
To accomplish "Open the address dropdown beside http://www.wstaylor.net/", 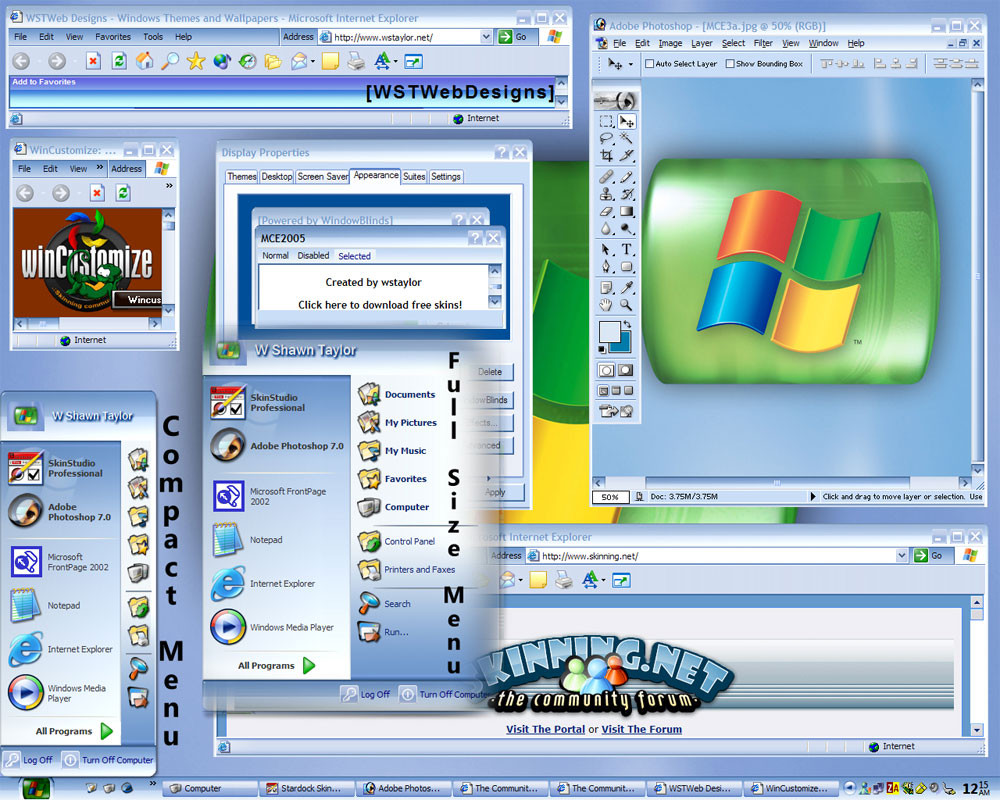I will tap(486, 37).
